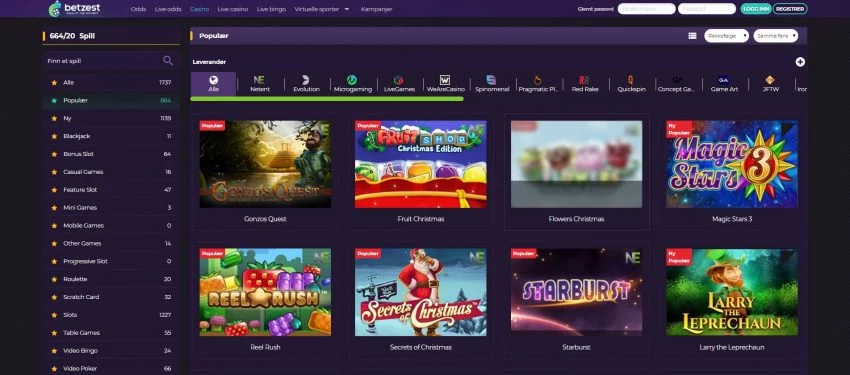The image size is (850, 375).
Task: Click the star beside Roulette
Action: click(x=54, y=279)
